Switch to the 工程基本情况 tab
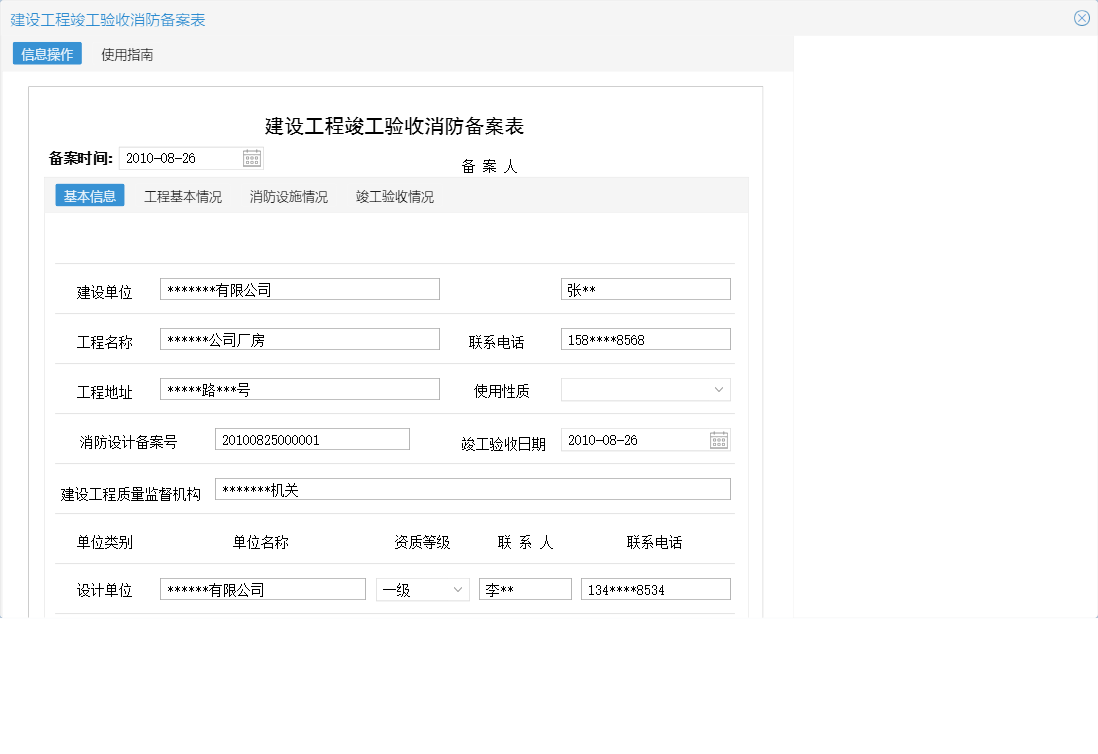 point(183,196)
